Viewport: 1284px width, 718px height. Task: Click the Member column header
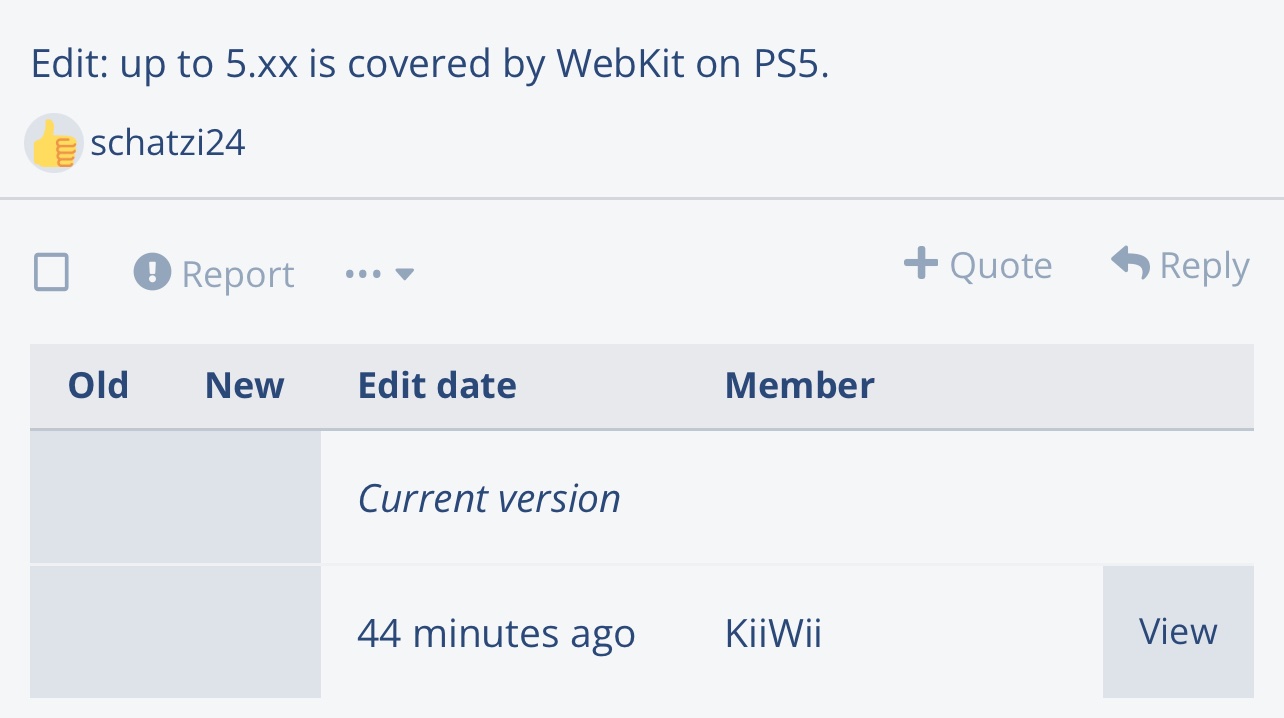[799, 386]
